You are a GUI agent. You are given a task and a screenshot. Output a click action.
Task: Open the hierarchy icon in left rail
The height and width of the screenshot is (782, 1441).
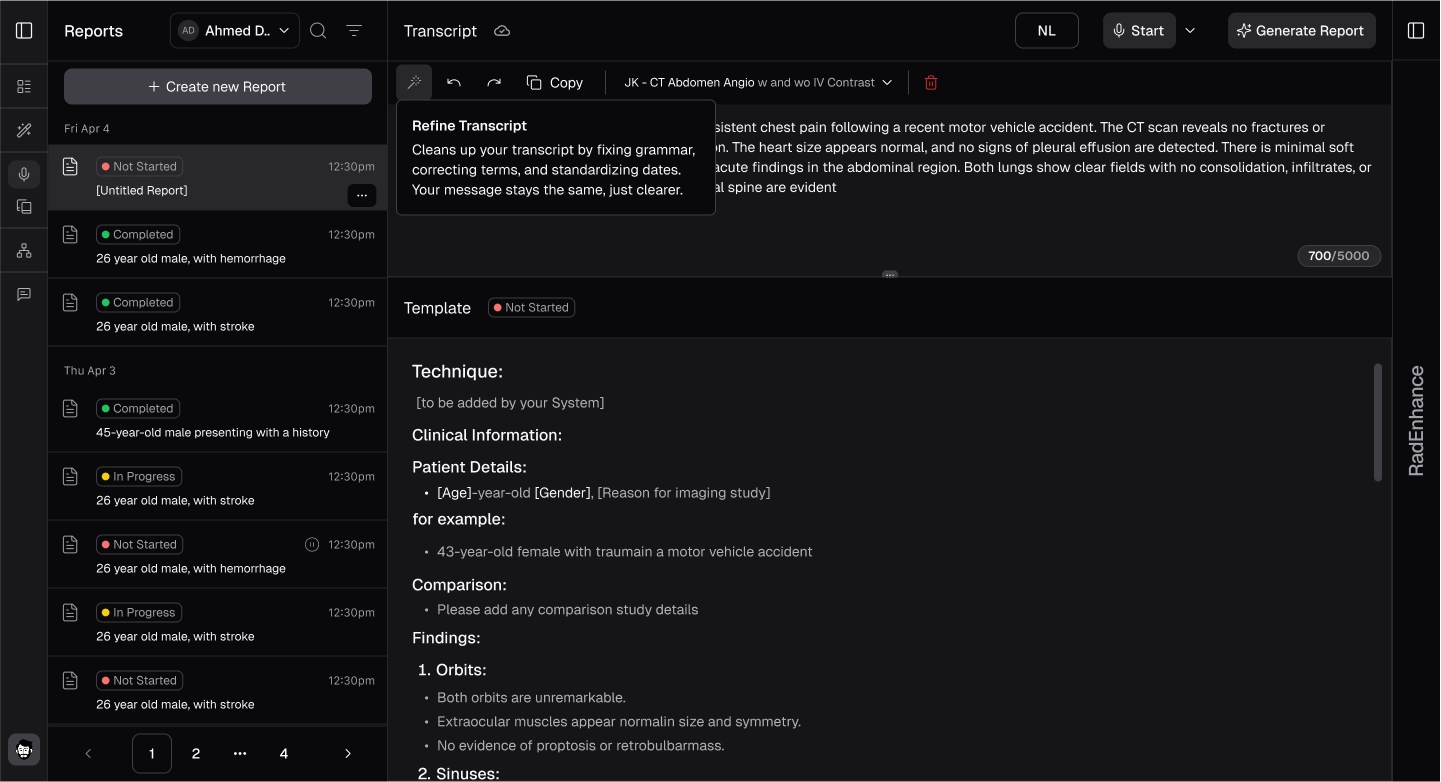24,251
